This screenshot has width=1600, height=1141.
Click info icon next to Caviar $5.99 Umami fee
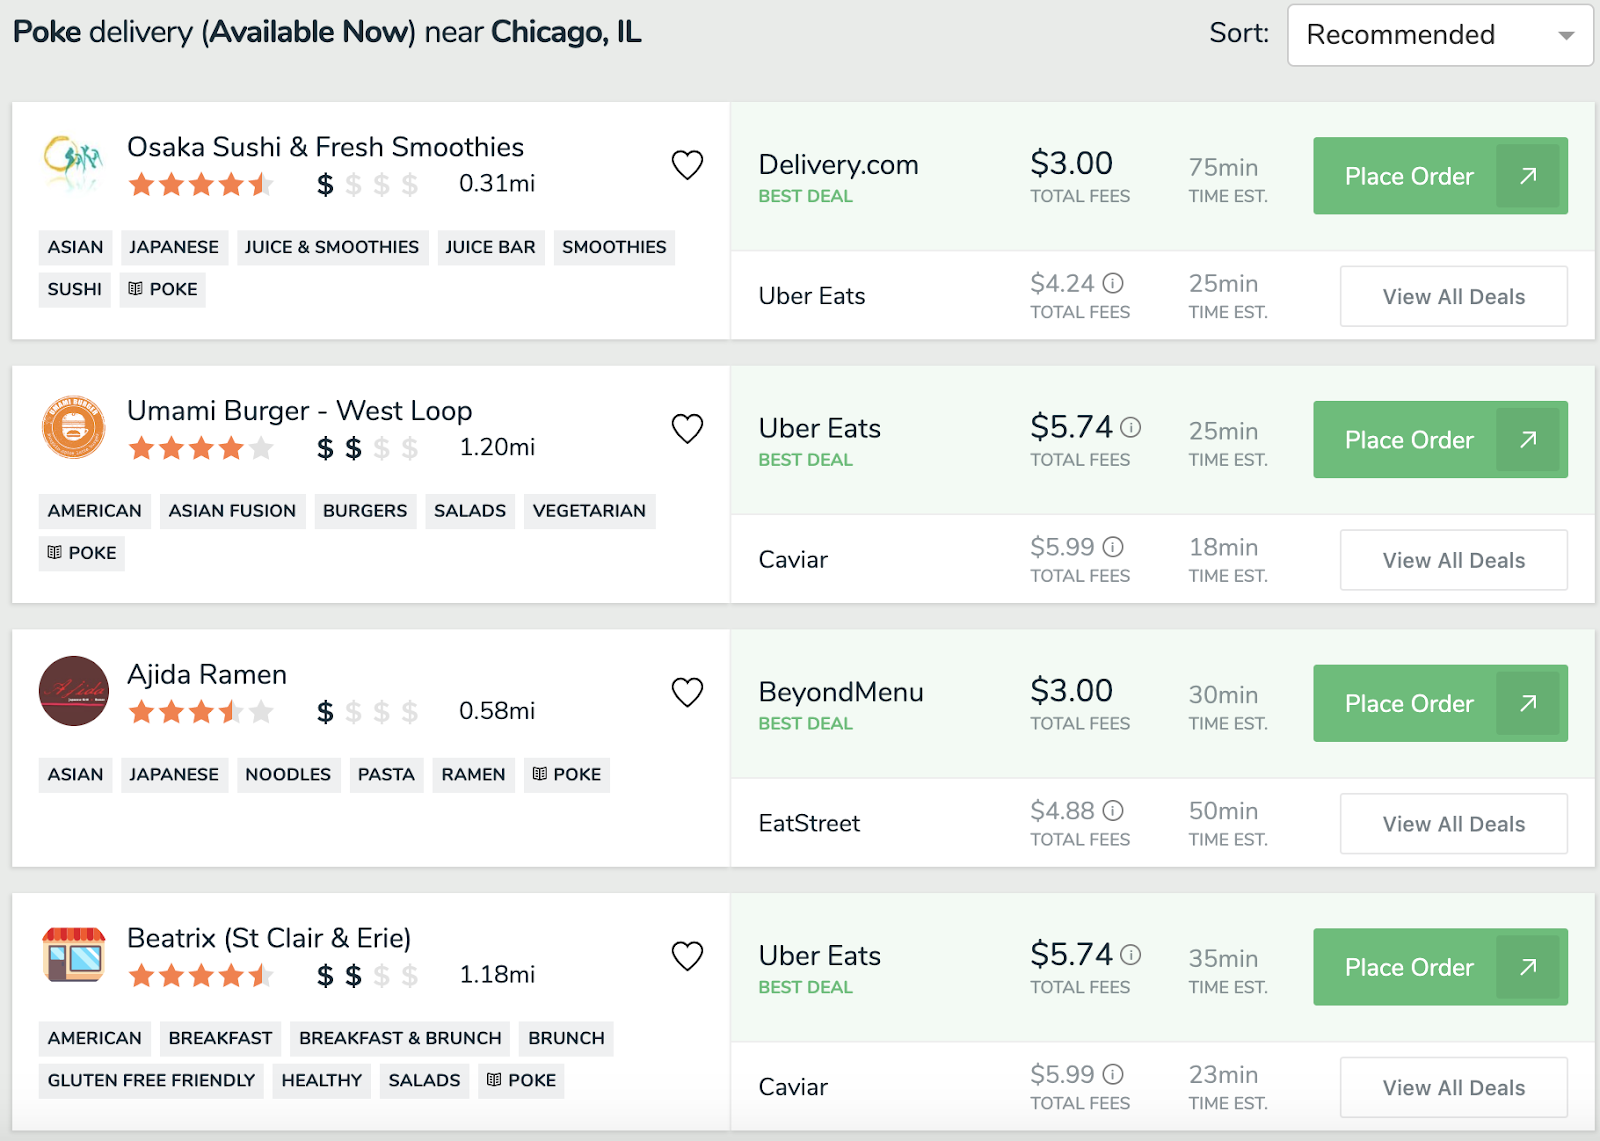point(1113,547)
